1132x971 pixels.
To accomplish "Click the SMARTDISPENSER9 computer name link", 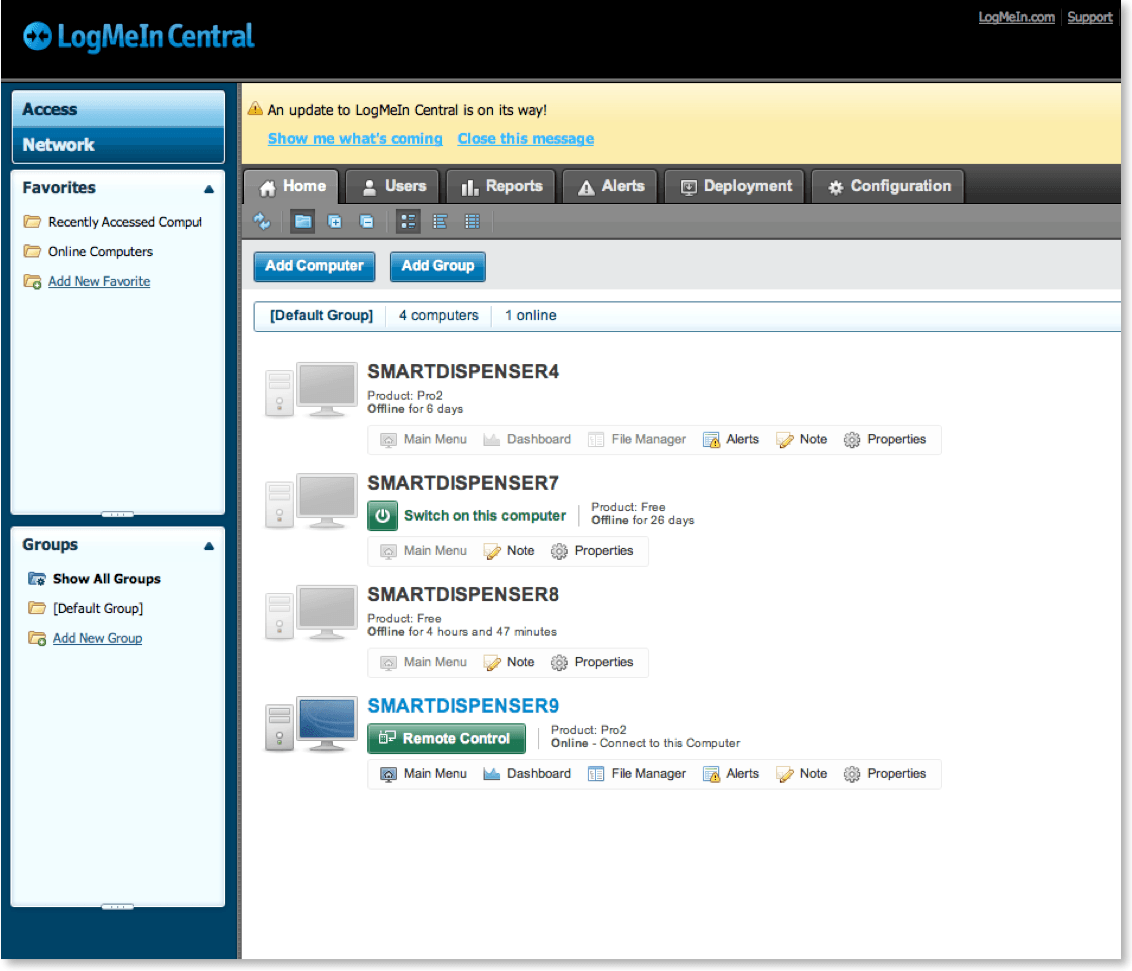I will (x=463, y=706).
